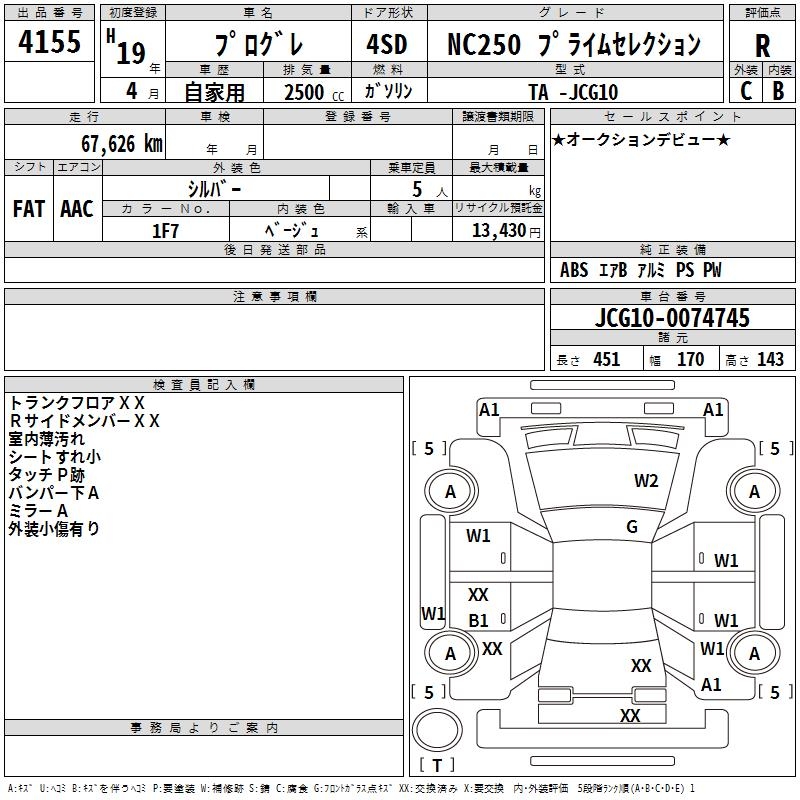The width and height of the screenshot is (800, 800).
Task: Click the W2 mark on the hood
Action: [x=646, y=481]
